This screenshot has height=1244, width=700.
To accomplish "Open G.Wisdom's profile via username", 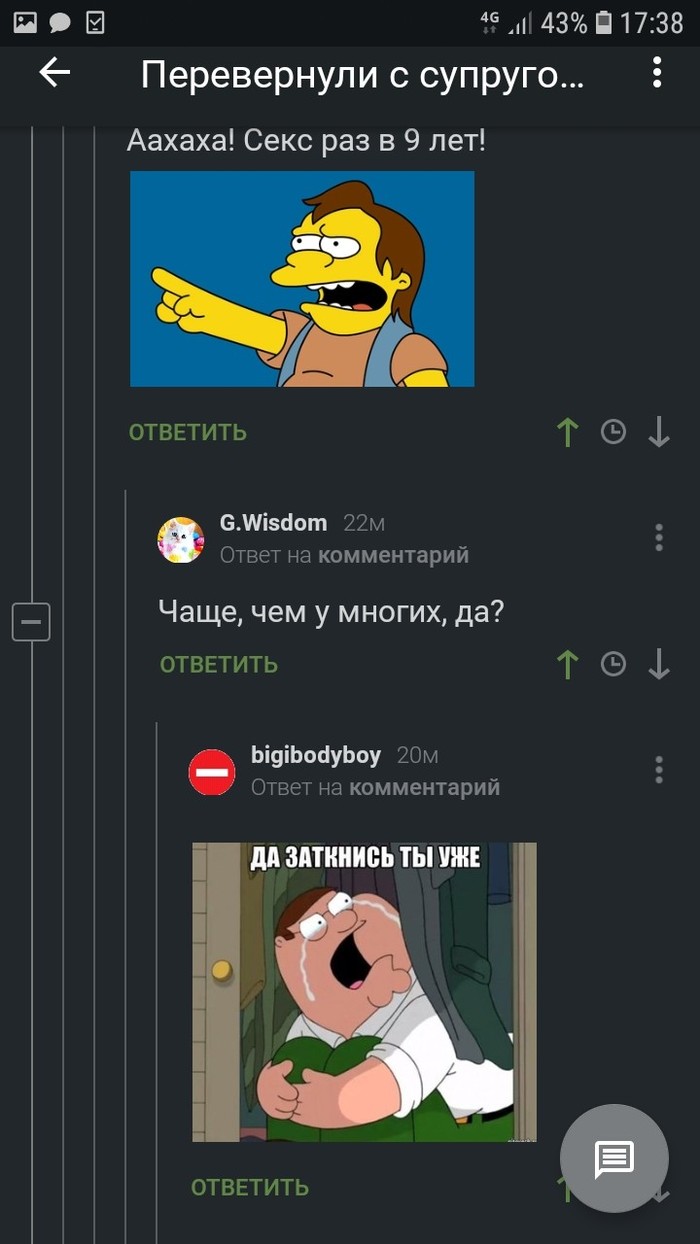I will 273,523.
